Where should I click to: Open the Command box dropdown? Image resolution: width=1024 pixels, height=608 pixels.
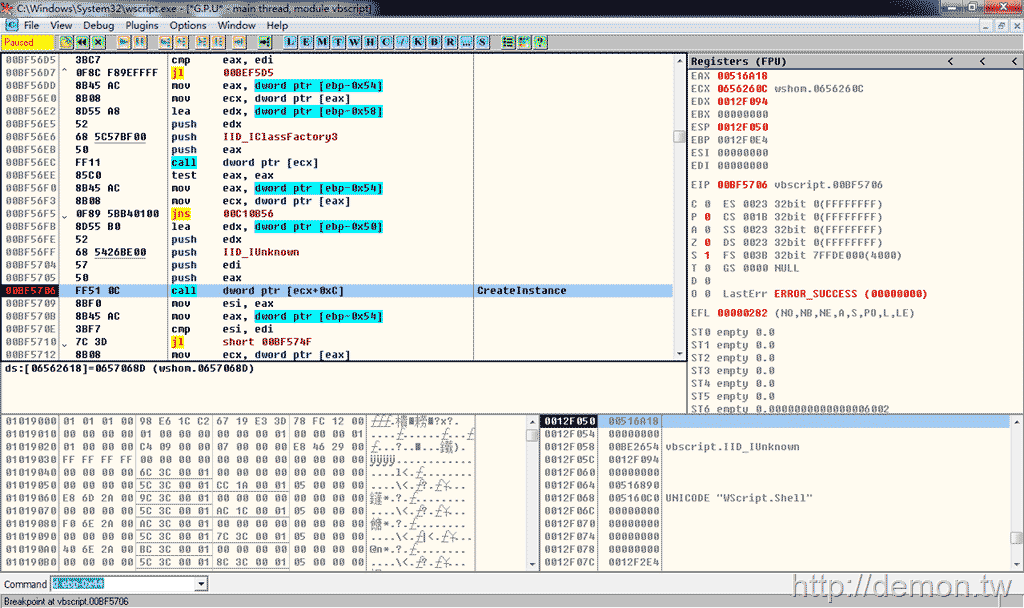point(199,584)
